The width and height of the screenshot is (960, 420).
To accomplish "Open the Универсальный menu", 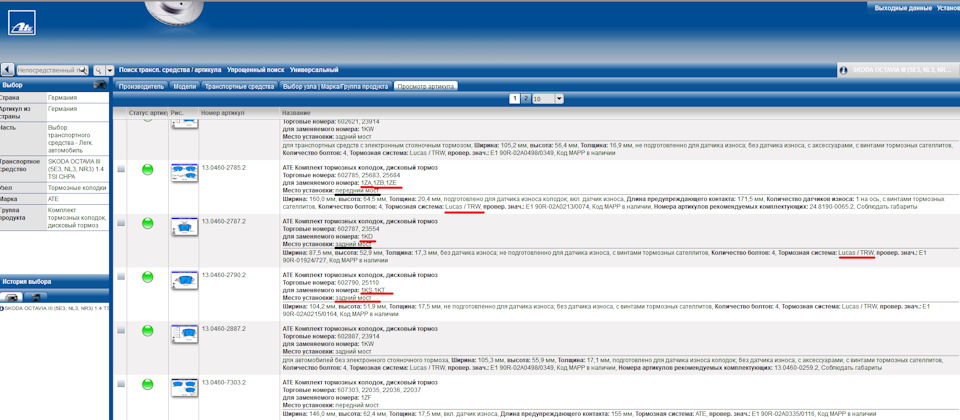I will point(314,70).
